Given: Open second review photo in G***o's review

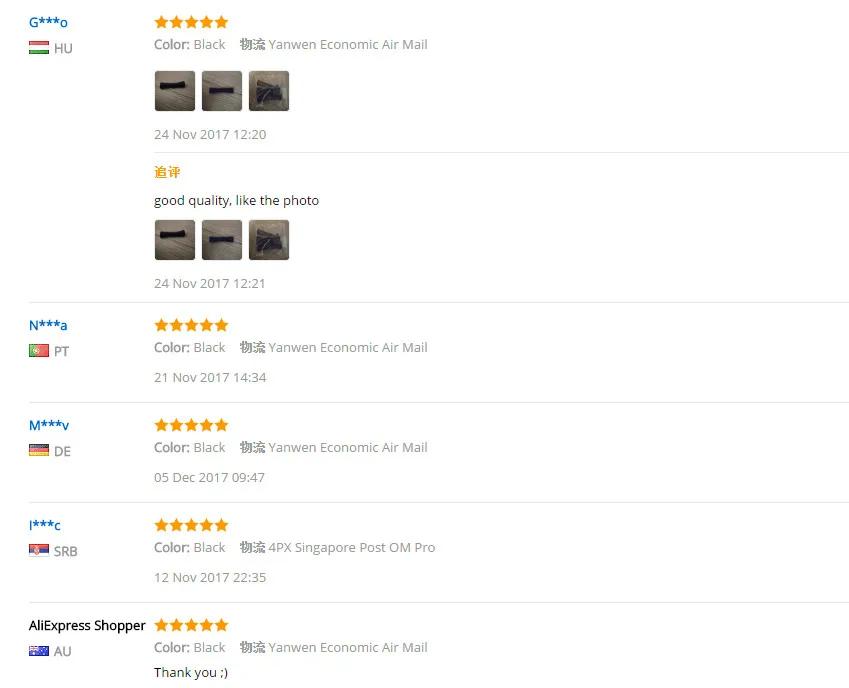Looking at the screenshot, I should (x=222, y=91).
